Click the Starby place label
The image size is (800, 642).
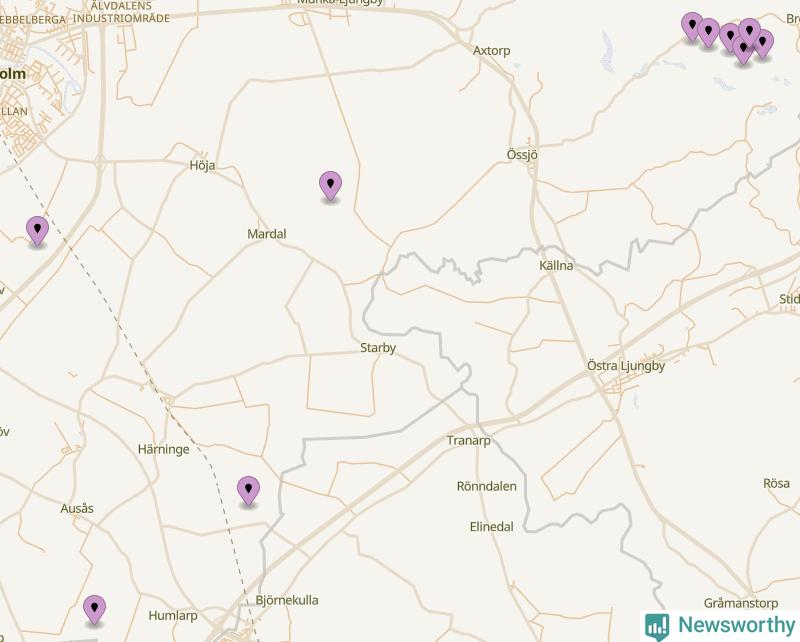tap(378, 348)
